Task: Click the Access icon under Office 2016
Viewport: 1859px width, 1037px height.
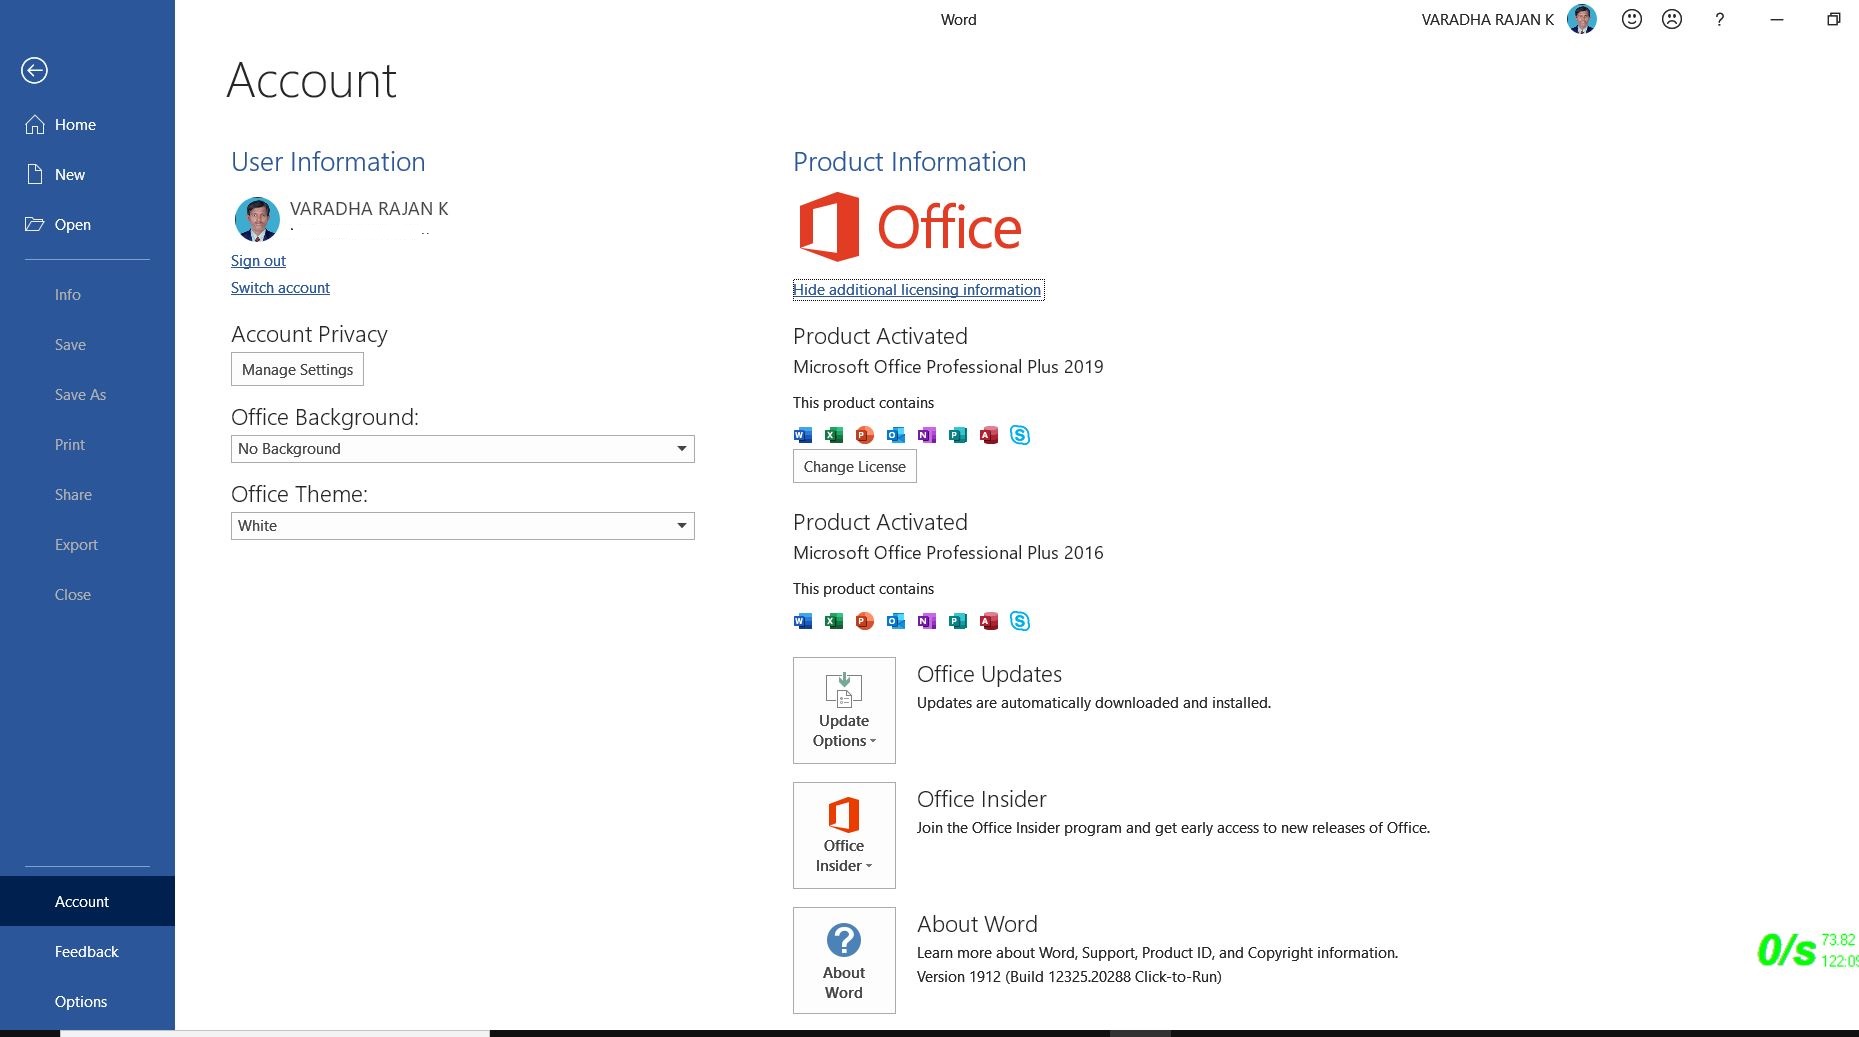Action: click(989, 621)
